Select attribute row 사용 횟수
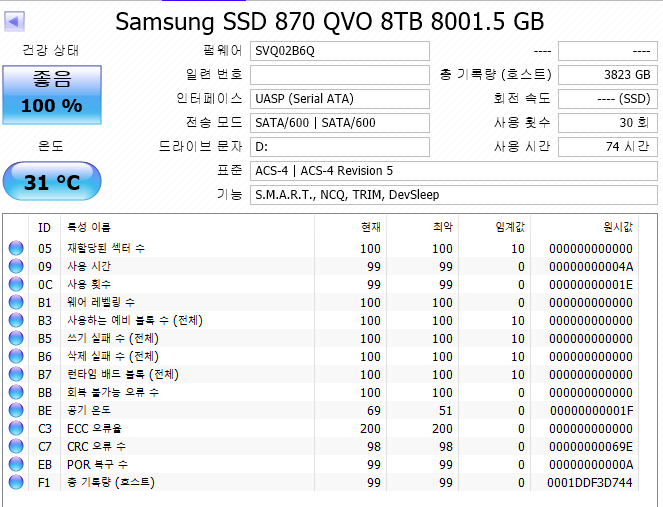Screen dimensions: 663x507 (x=321, y=284)
